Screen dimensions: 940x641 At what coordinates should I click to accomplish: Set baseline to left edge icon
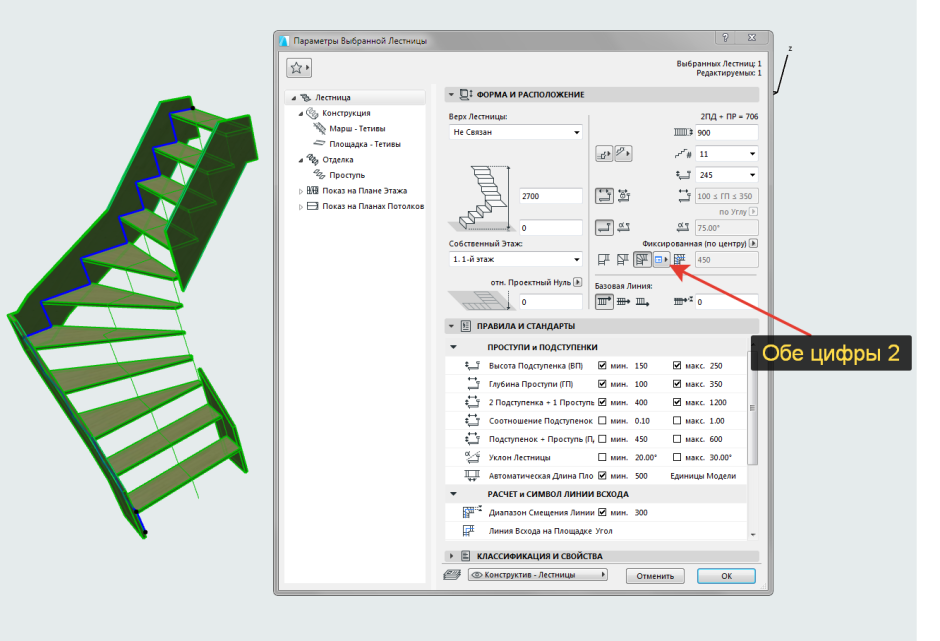click(x=604, y=302)
